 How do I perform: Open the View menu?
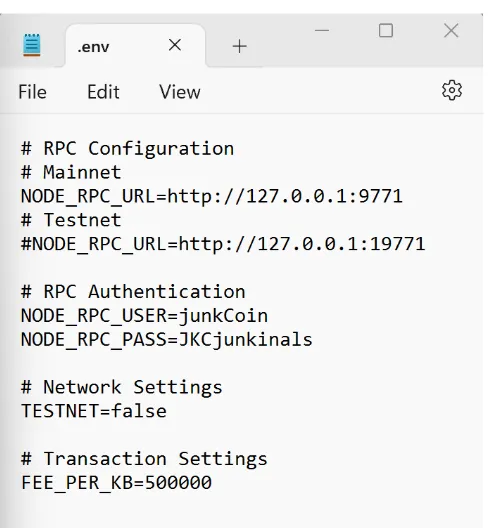(x=180, y=92)
